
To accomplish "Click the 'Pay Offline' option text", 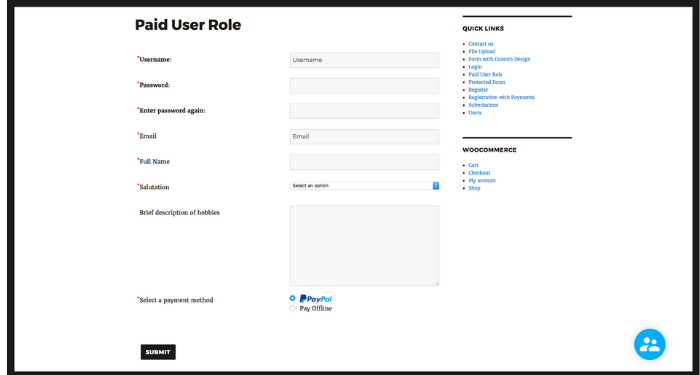I will (x=316, y=308).
